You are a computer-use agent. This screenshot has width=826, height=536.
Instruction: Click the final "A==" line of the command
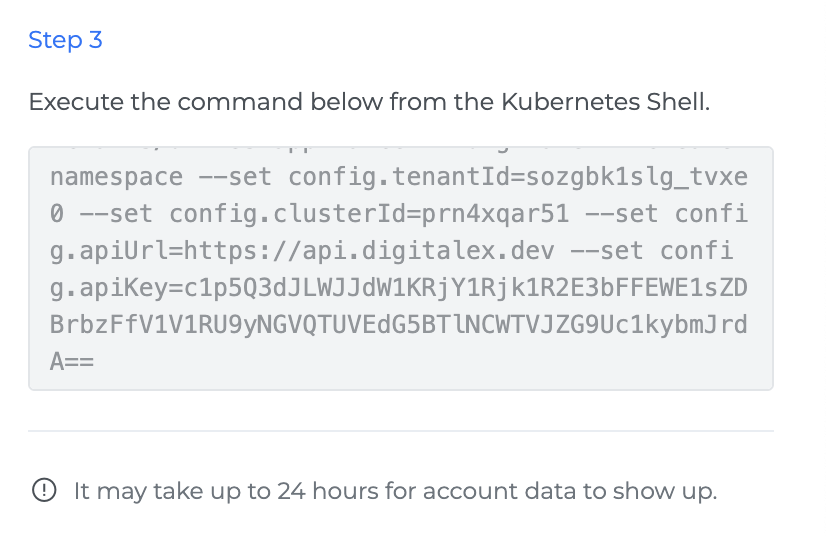(71, 362)
